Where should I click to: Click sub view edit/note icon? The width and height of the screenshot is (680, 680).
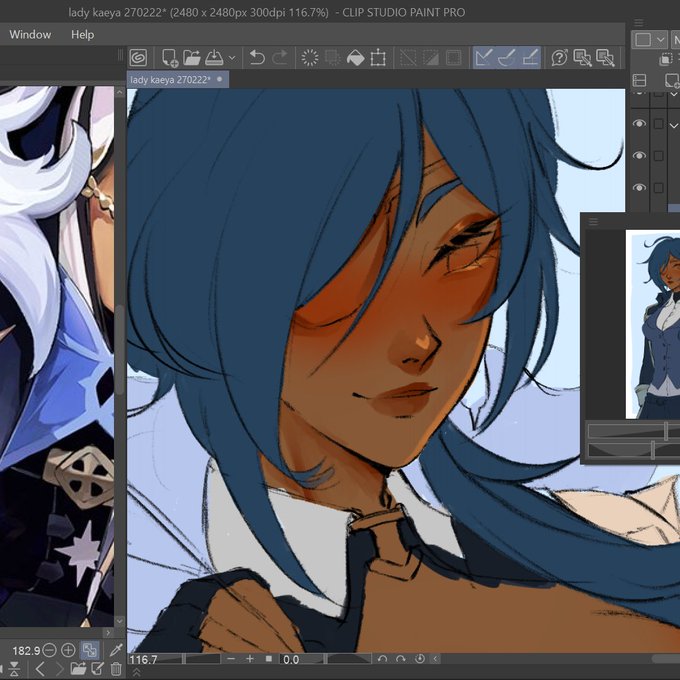pyautogui.click(x=97, y=669)
